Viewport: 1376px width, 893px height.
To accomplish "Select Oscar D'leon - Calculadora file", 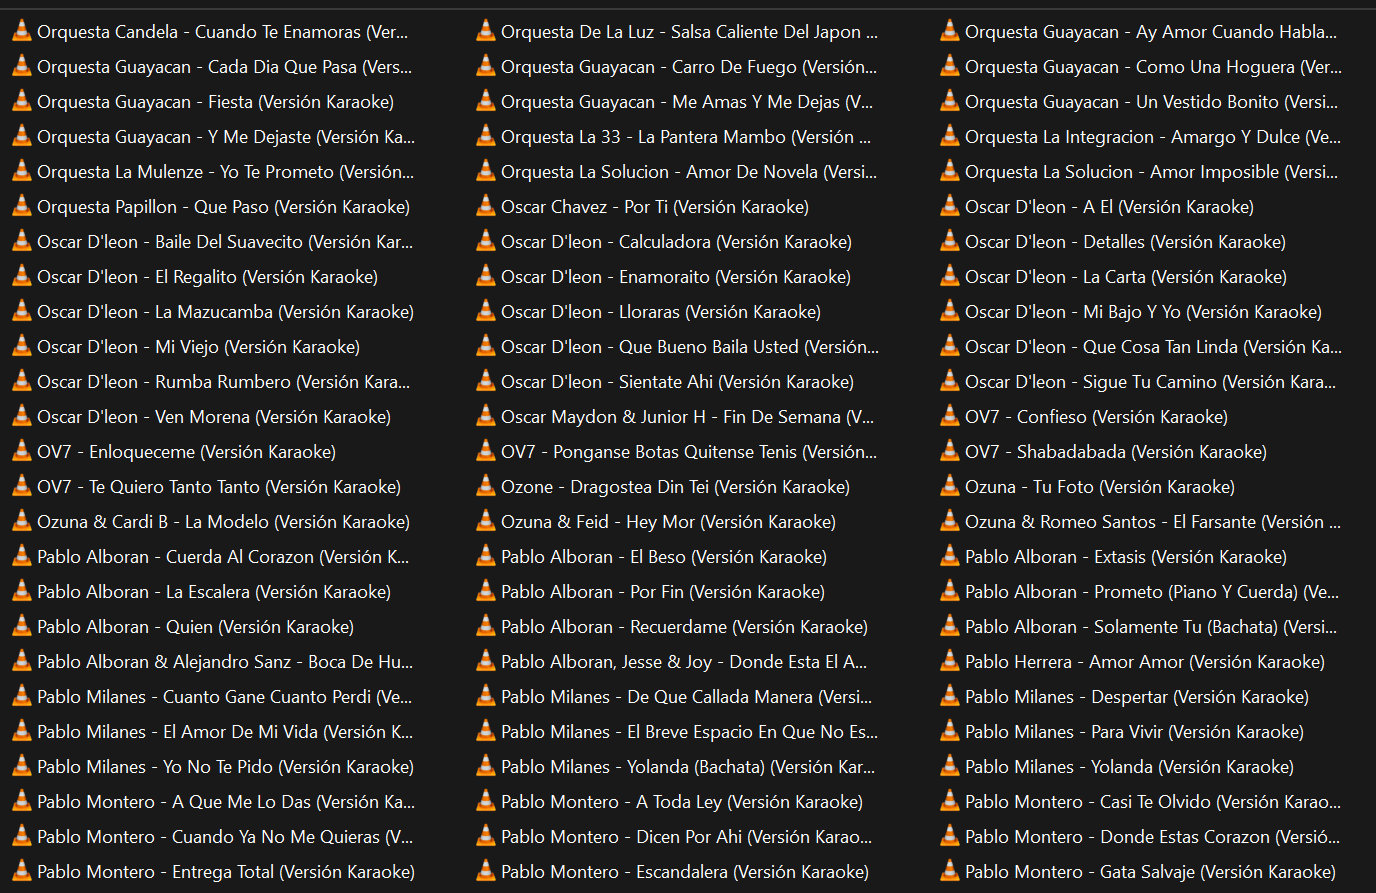I will click(676, 242).
